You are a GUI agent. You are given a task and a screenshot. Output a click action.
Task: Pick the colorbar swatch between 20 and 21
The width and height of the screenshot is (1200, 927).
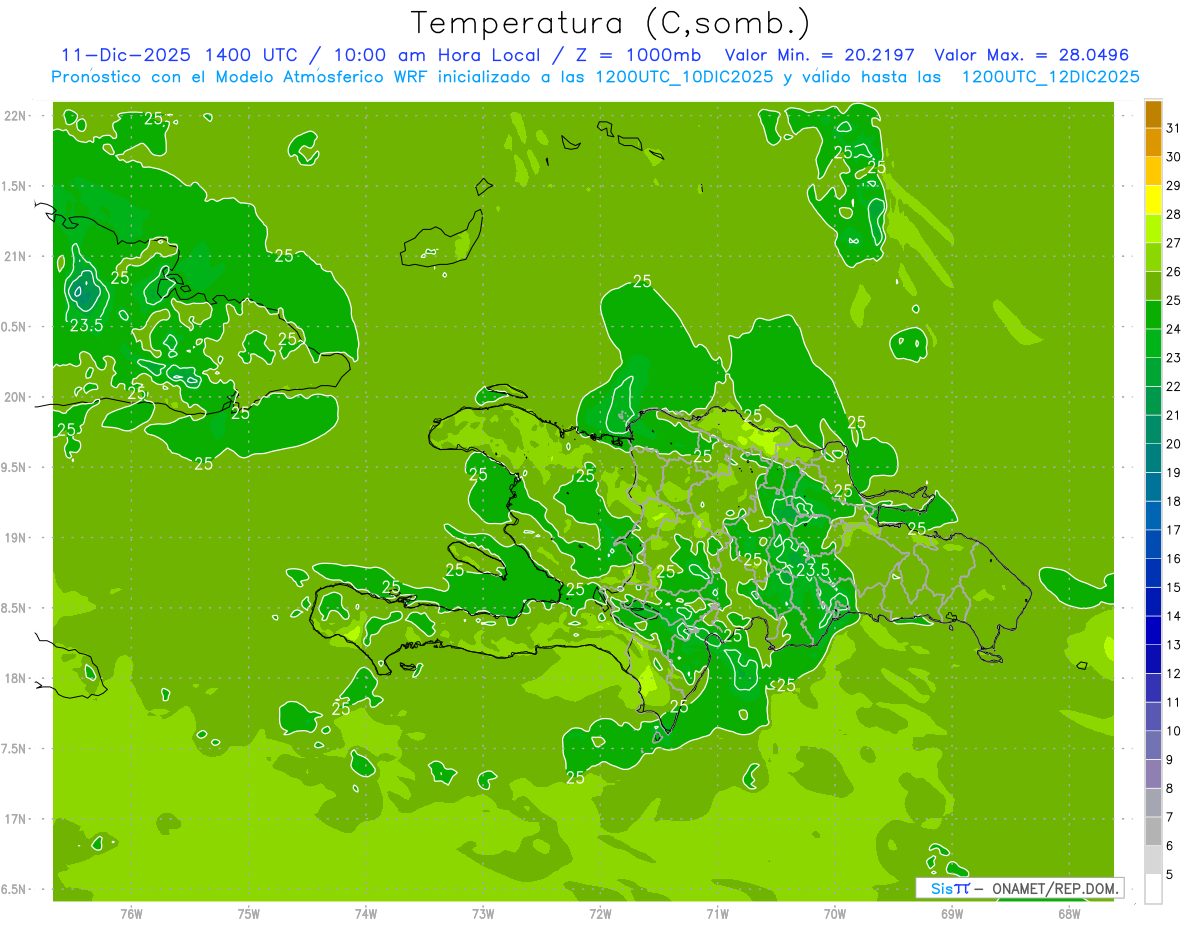point(1153,429)
